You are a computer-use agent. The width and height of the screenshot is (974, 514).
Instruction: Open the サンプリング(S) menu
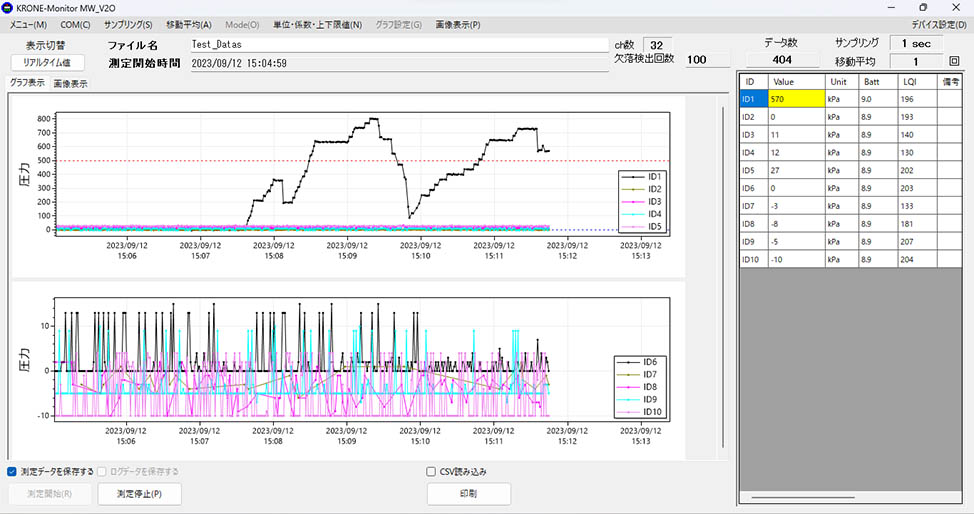128,25
